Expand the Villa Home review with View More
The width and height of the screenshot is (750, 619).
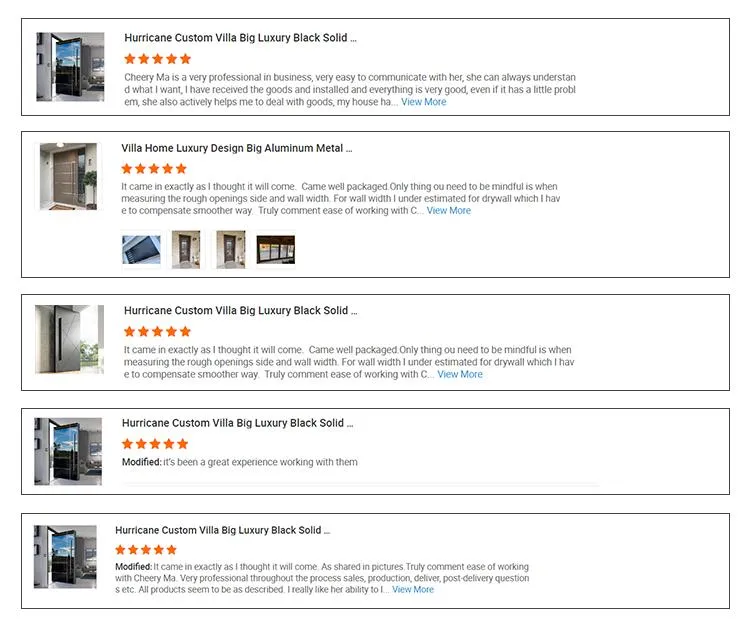click(x=449, y=211)
